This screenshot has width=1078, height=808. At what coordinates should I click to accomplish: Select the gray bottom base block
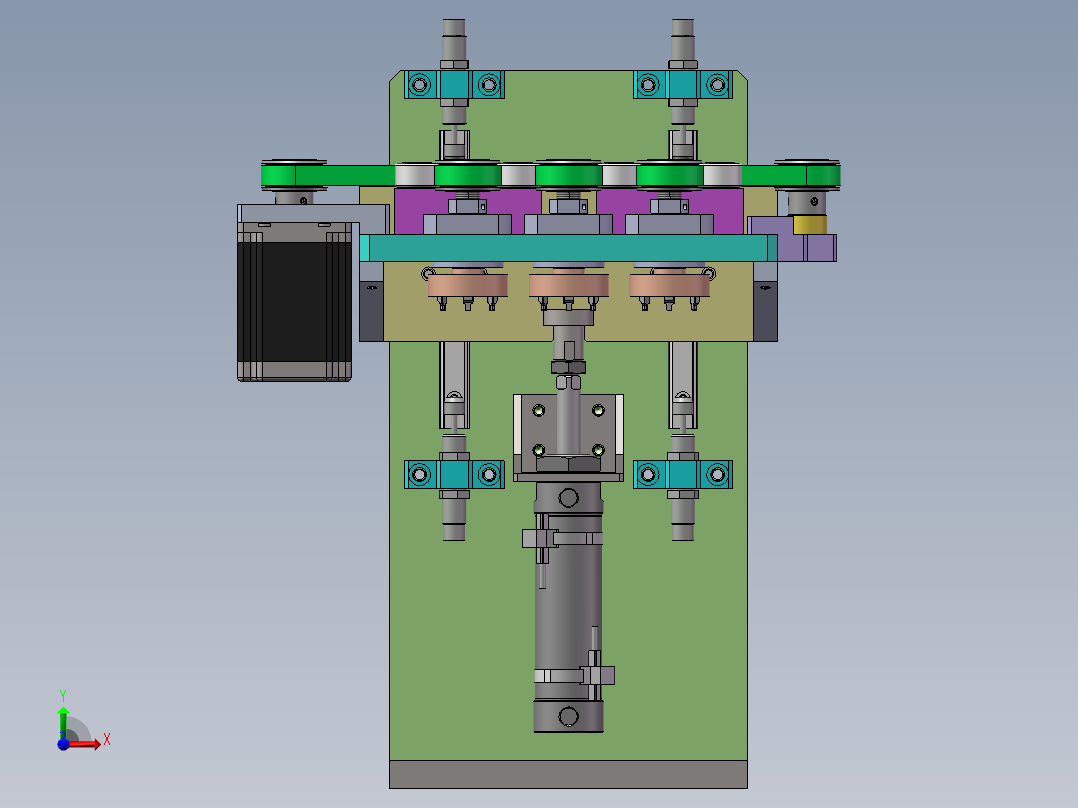point(568,774)
